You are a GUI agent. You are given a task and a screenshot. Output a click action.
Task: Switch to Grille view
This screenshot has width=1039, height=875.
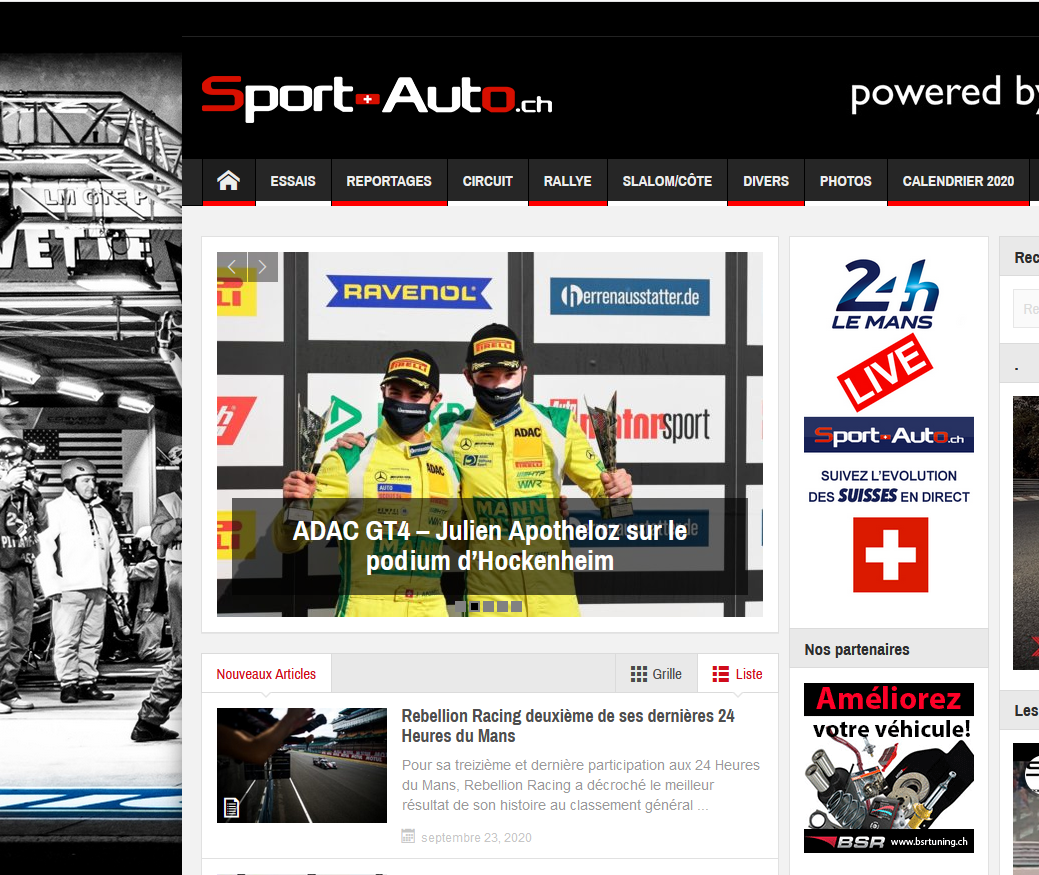coord(656,674)
